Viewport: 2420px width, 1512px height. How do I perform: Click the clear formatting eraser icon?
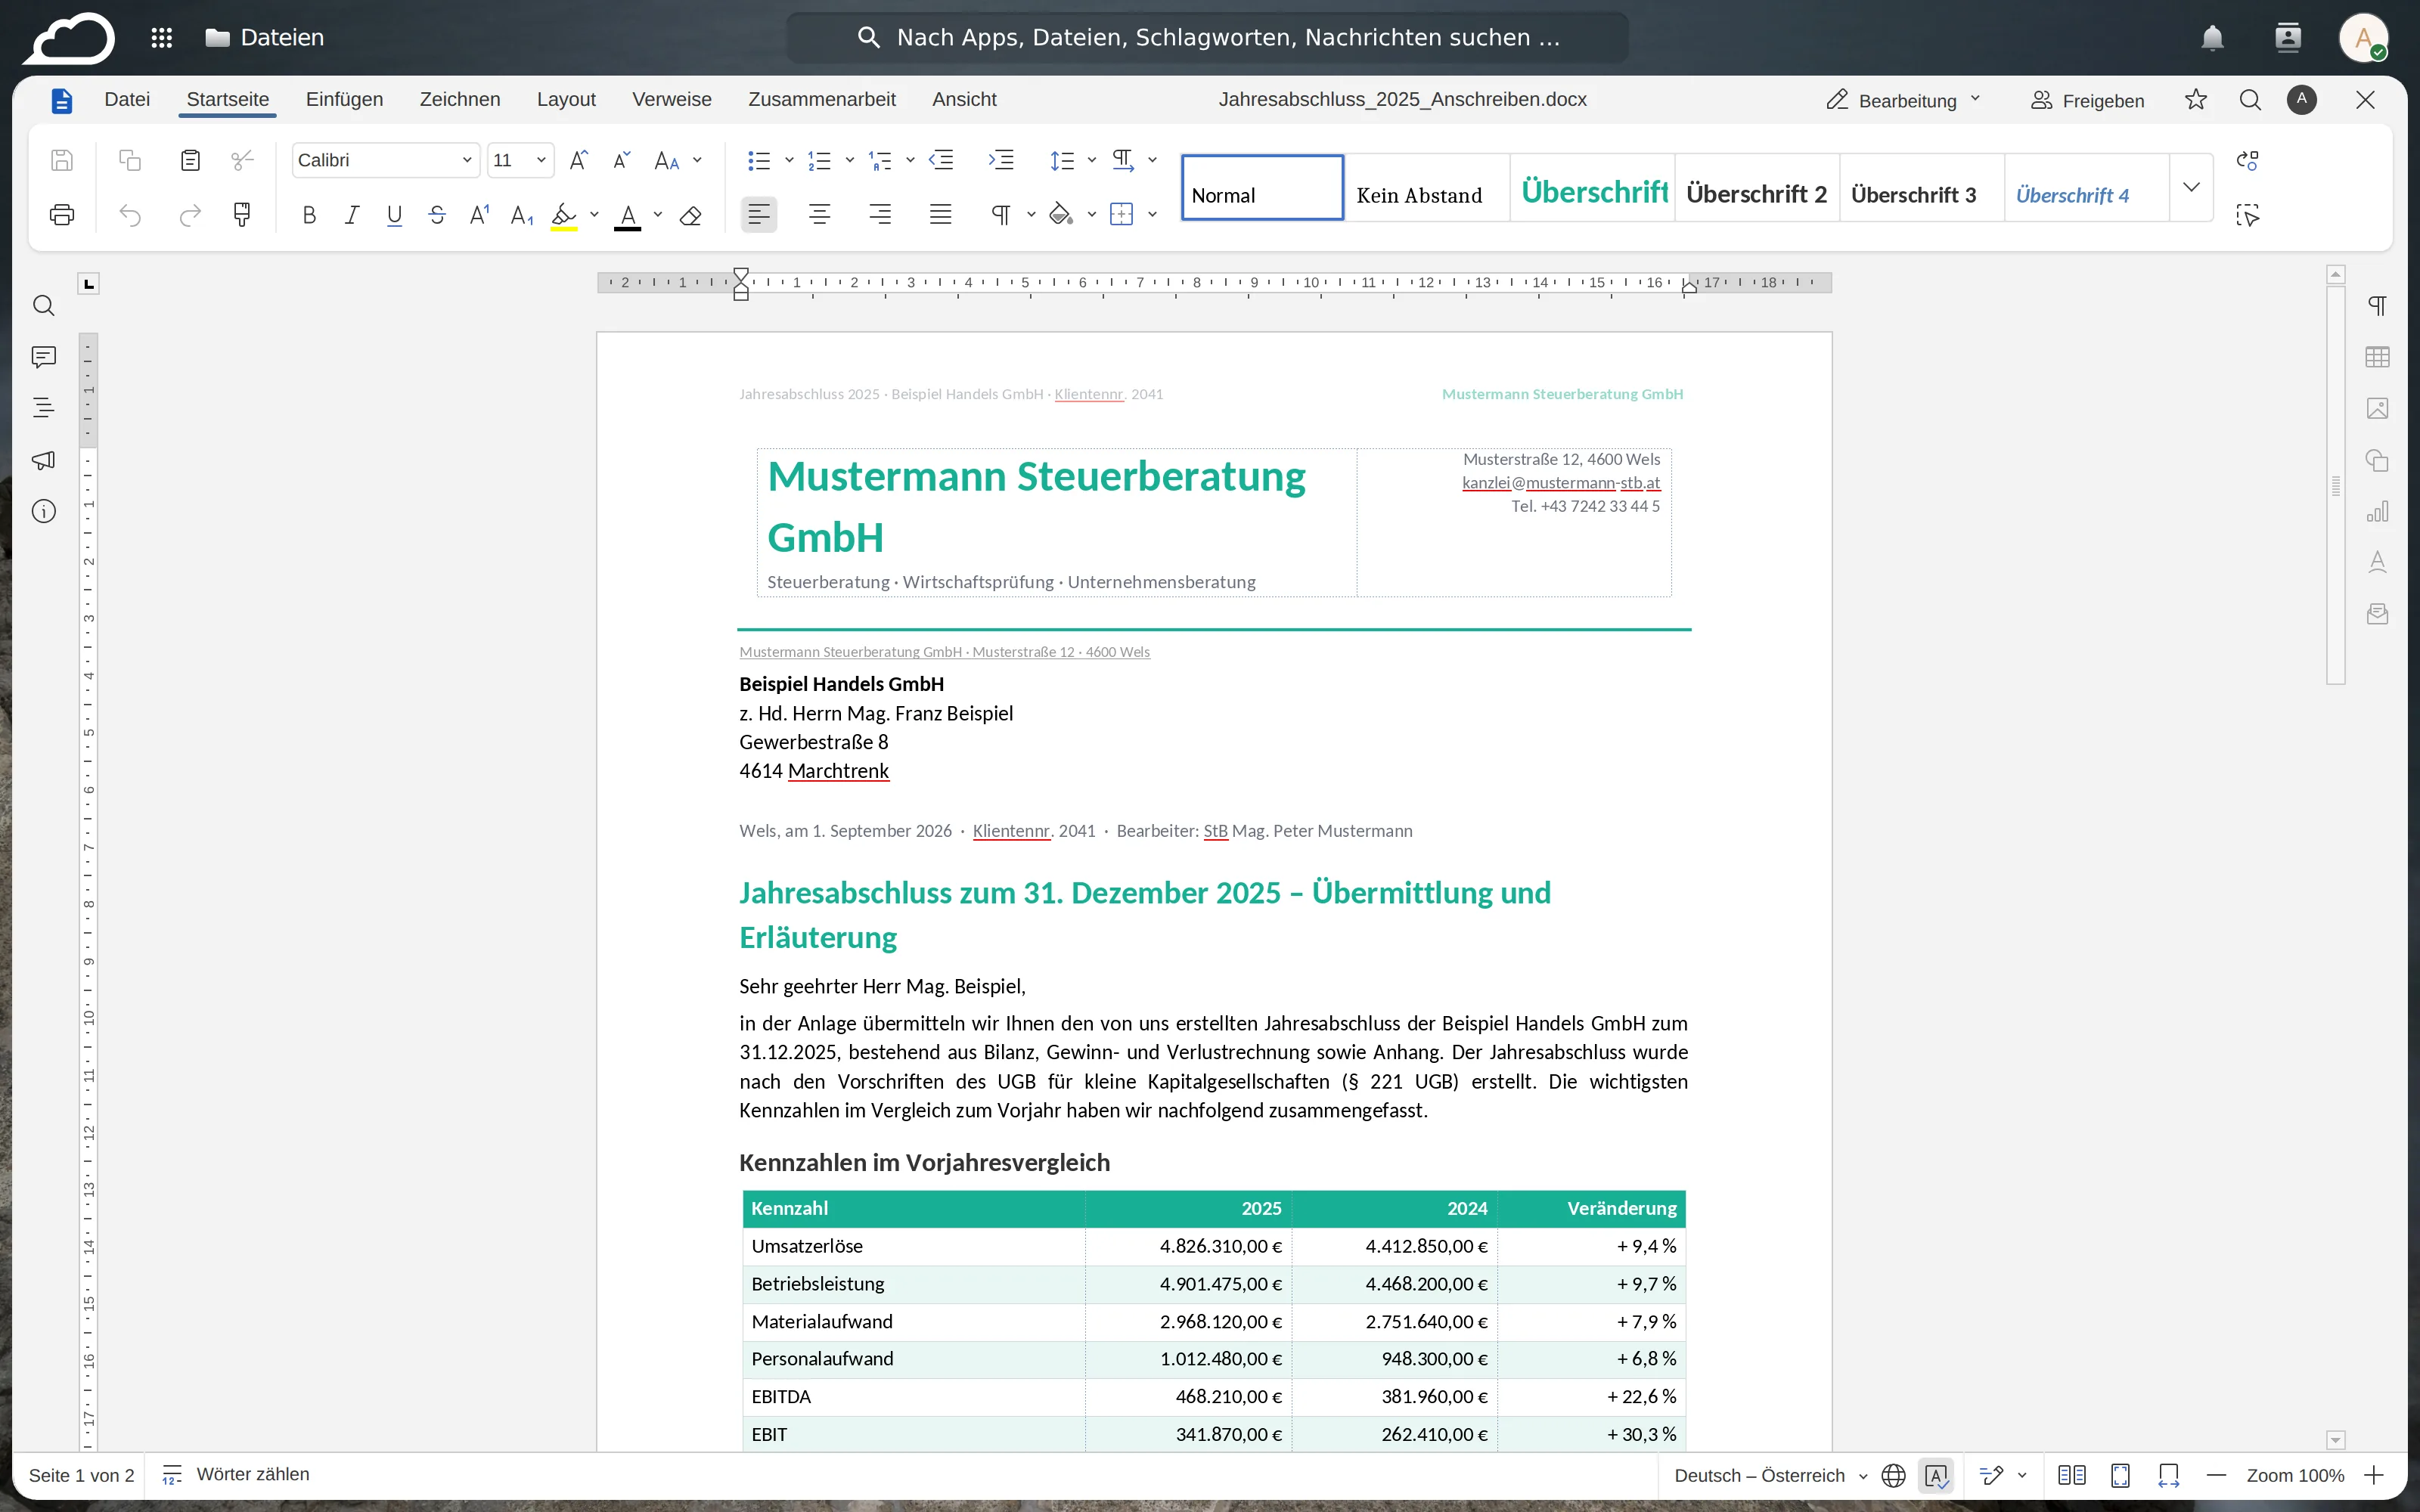(x=690, y=215)
